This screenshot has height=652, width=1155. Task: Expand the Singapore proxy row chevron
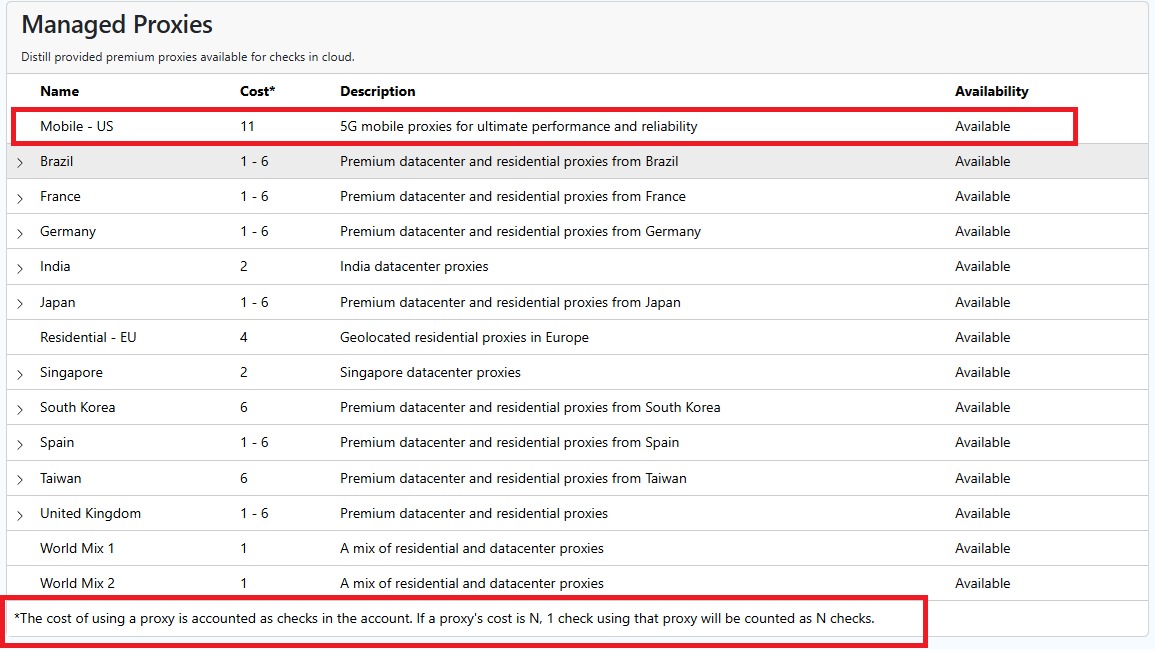[x=20, y=373]
